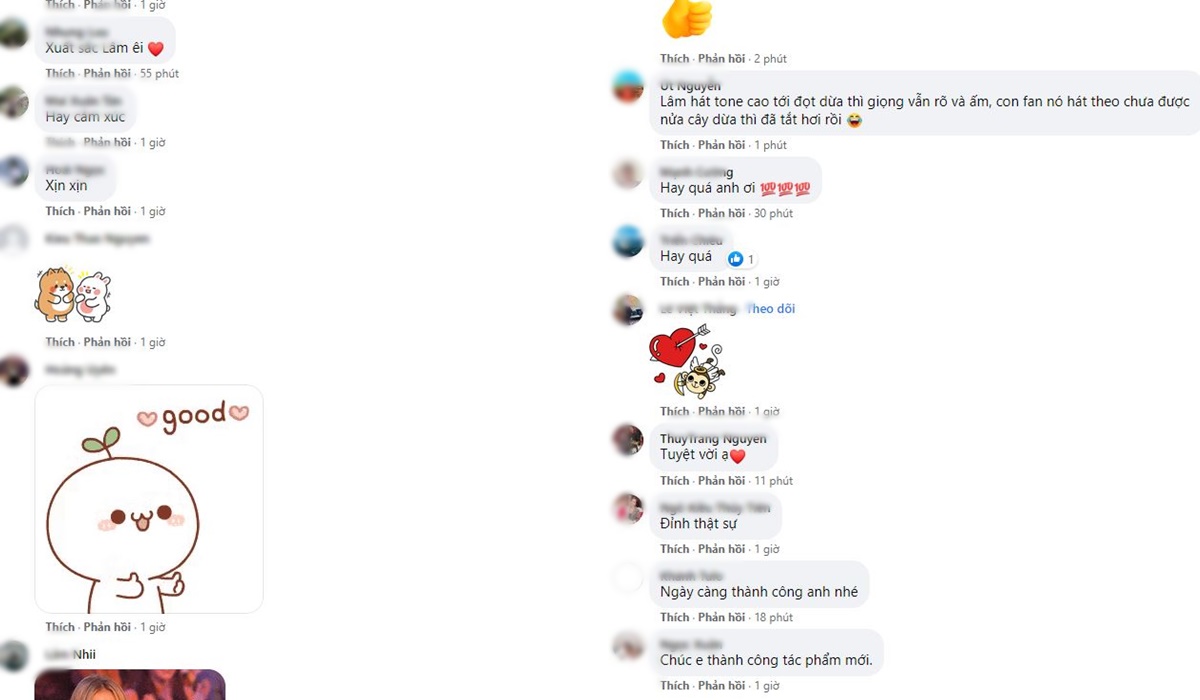Click the hugging dog and bunny sticker

click(x=73, y=296)
